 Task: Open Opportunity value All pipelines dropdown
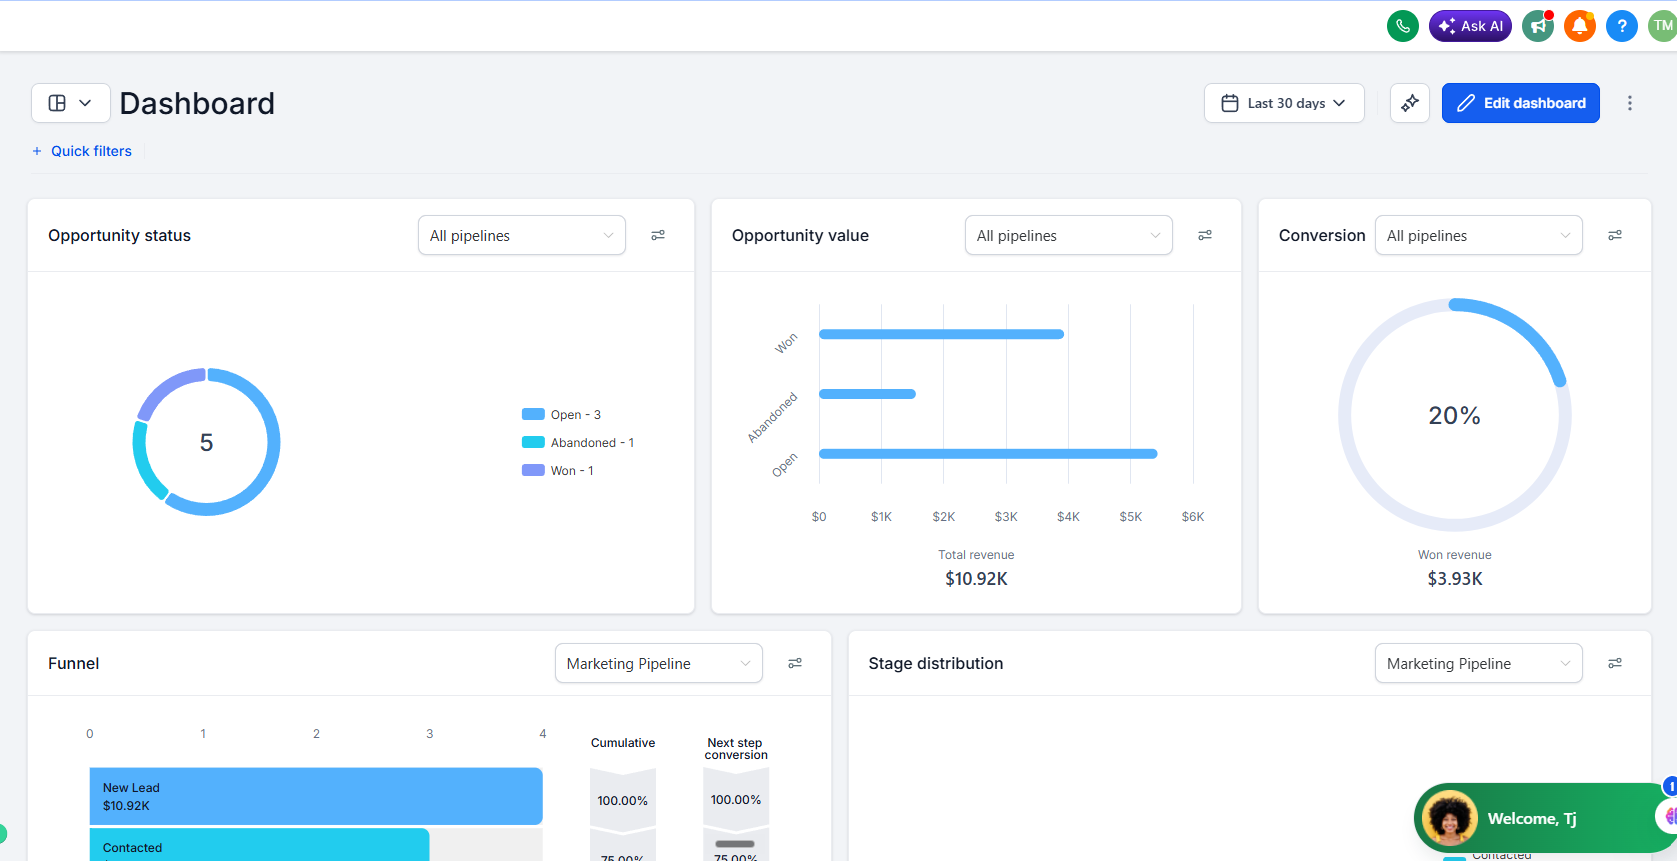(x=1069, y=235)
